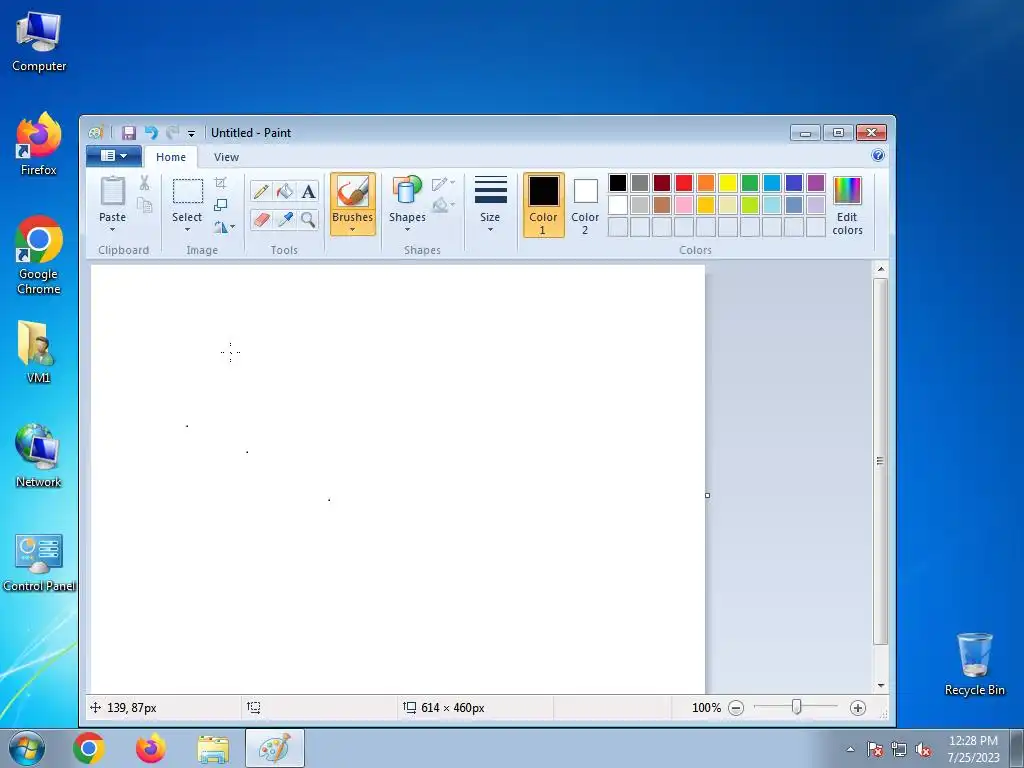Open Firefox from the taskbar
Screen dimensions: 1024x768
coord(151,748)
